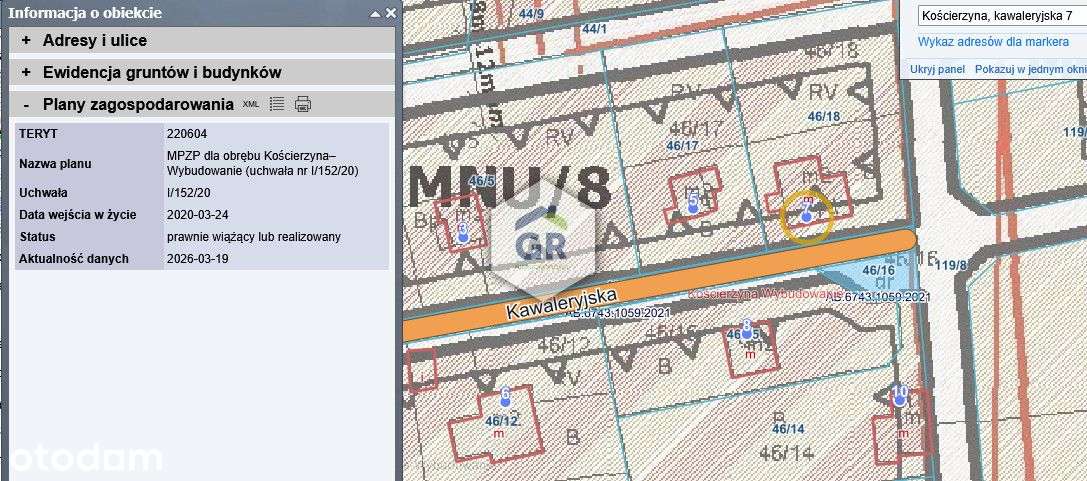Click parcel label 46/5 near marker 3
Image resolution: width=1087 pixels, height=481 pixels.
481,181
